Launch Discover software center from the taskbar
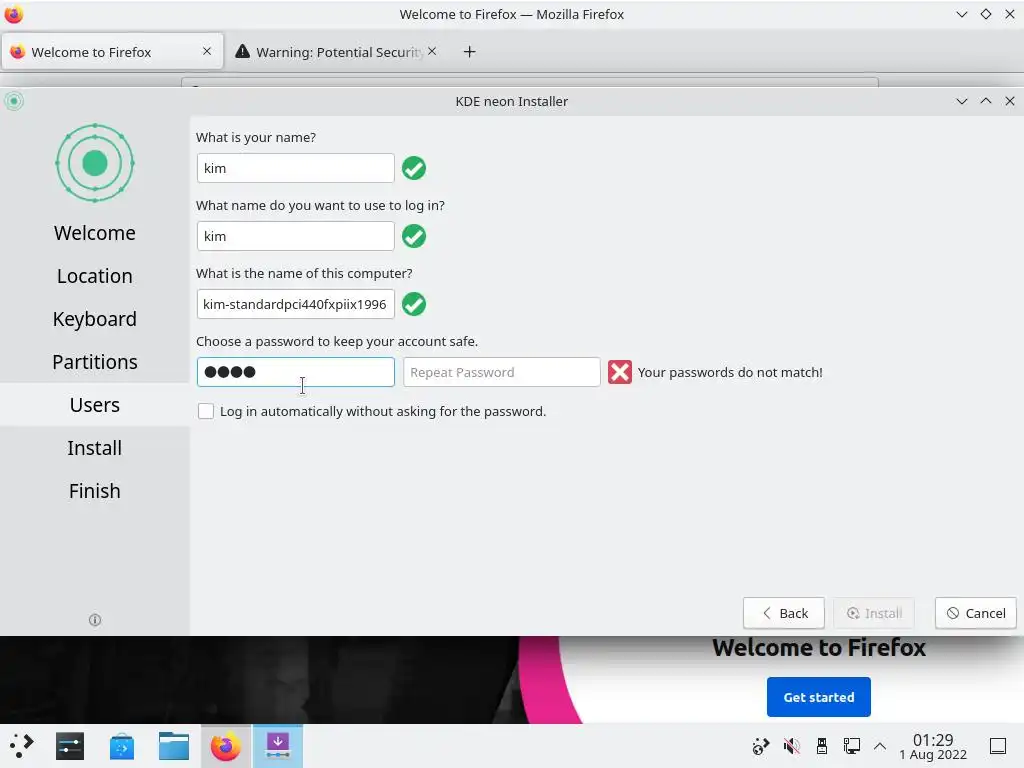The height and width of the screenshot is (768, 1024). (x=121, y=746)
